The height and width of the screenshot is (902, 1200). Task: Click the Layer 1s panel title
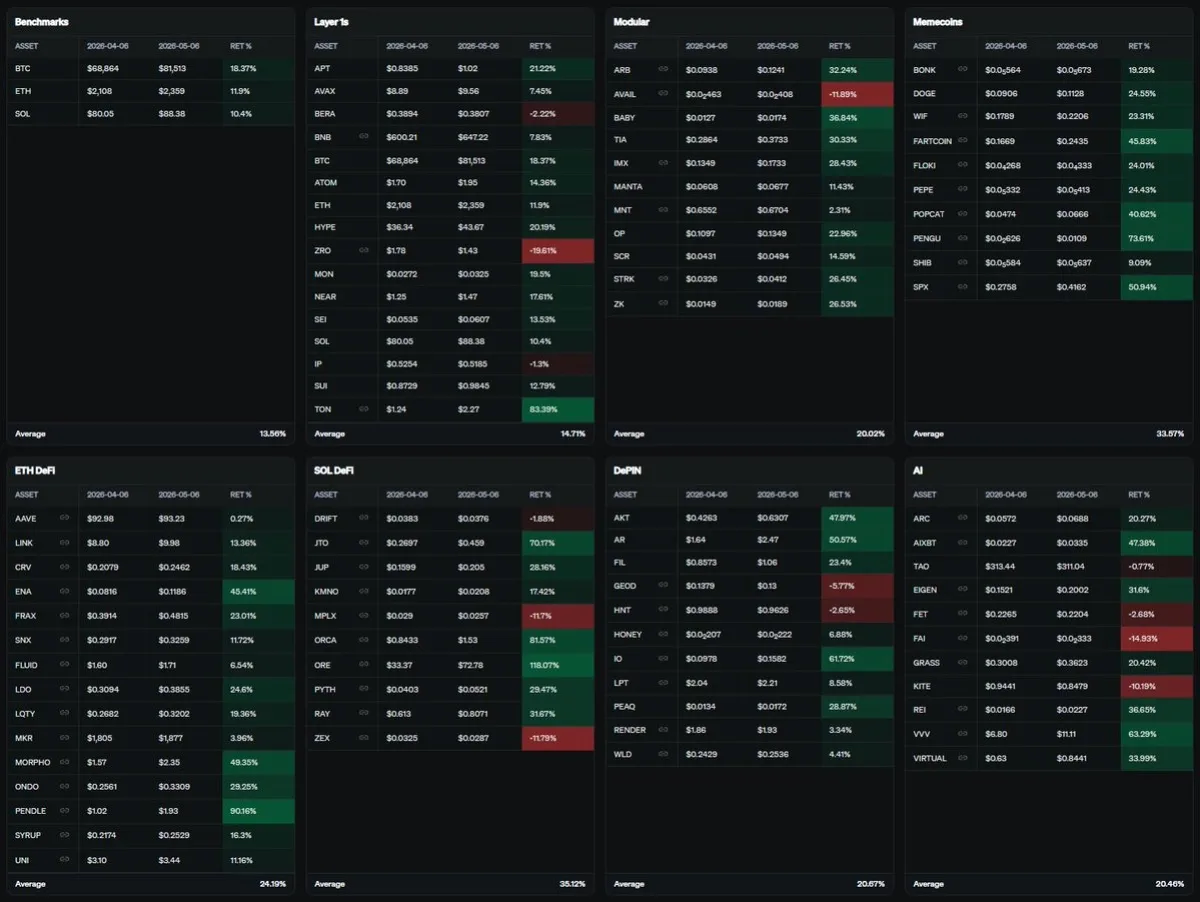(x=332, y=22)
